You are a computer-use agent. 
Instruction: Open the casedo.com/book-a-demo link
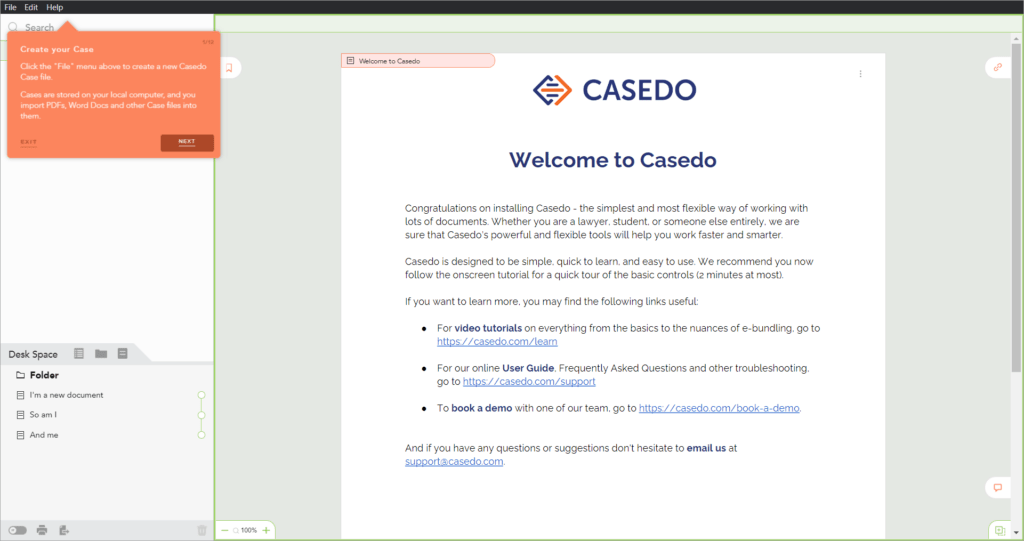click(x=719, y=408)
